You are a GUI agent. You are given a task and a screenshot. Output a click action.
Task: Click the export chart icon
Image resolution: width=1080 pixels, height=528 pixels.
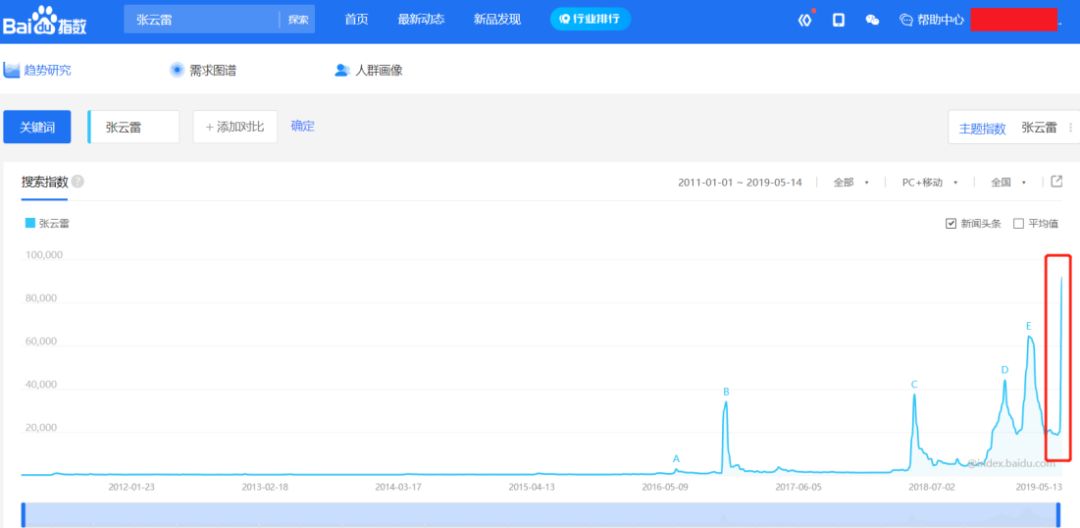(x=1056, y=182)
